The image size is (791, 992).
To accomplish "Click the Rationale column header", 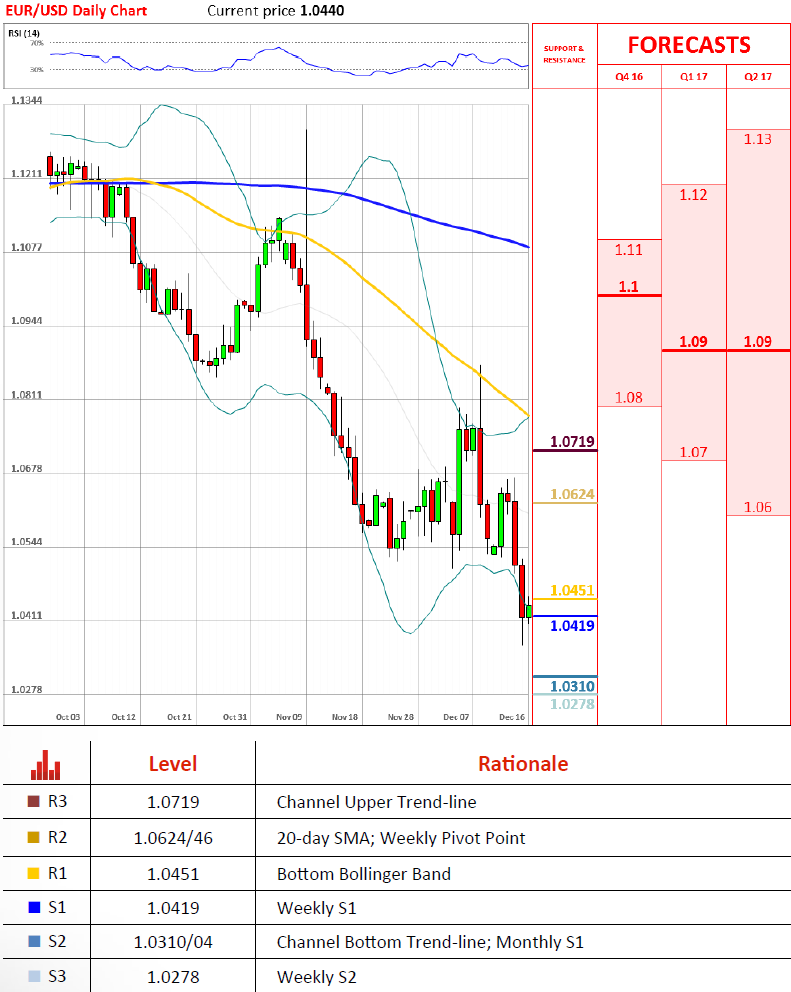I will point(523,764).
